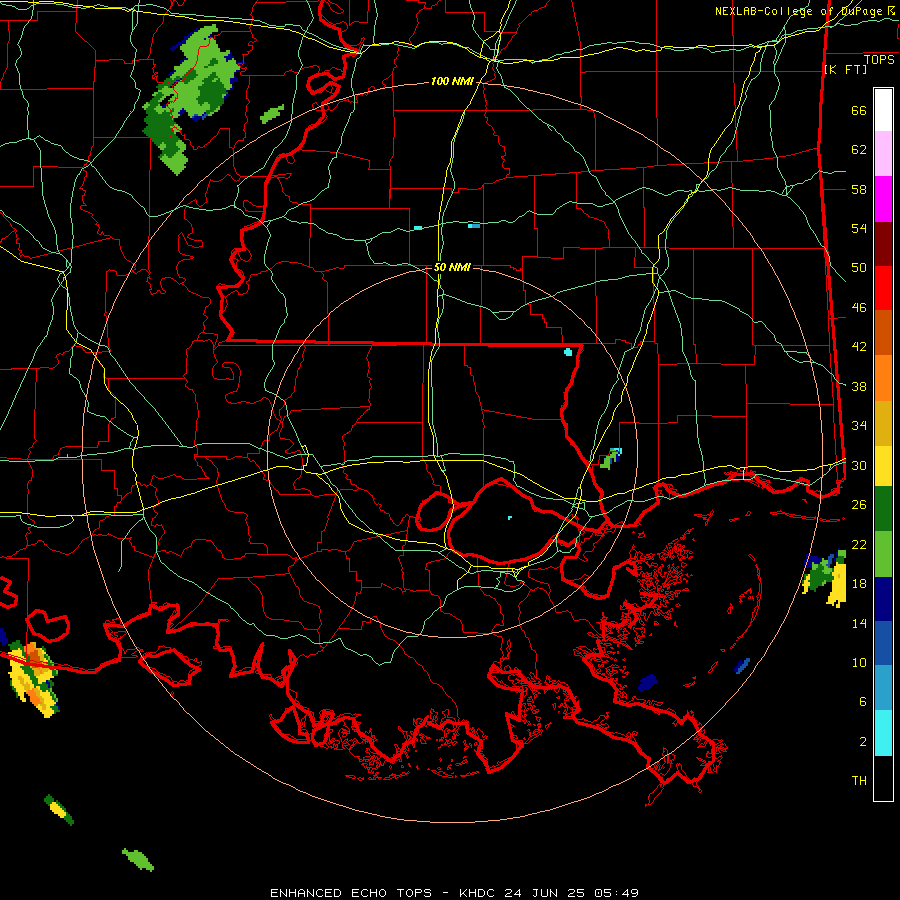Click the "30" legend value
900x900 pixels.
click(859, 465)
